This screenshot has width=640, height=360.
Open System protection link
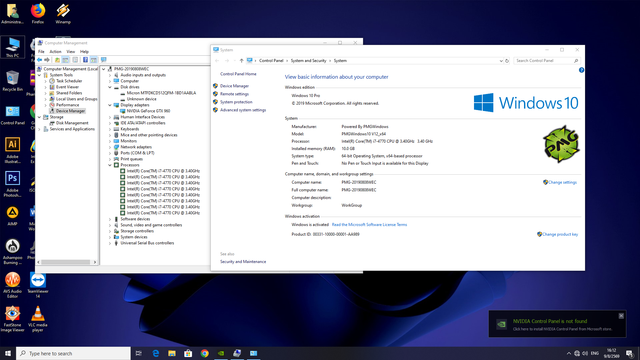tap(236, 102)
